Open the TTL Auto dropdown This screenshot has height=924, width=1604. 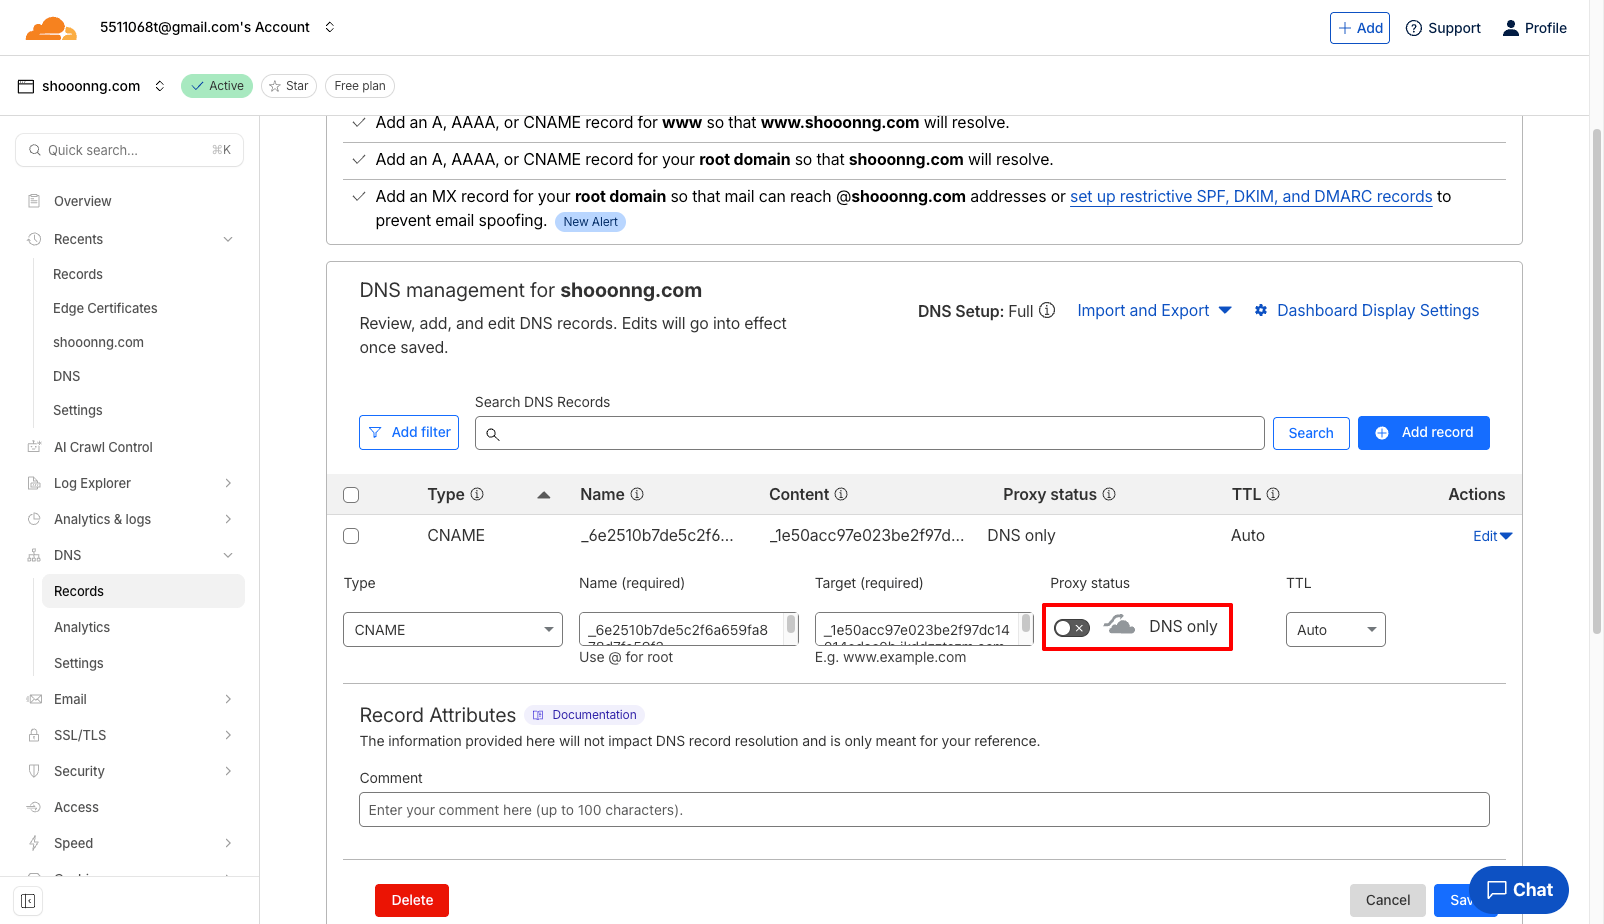1336,630
